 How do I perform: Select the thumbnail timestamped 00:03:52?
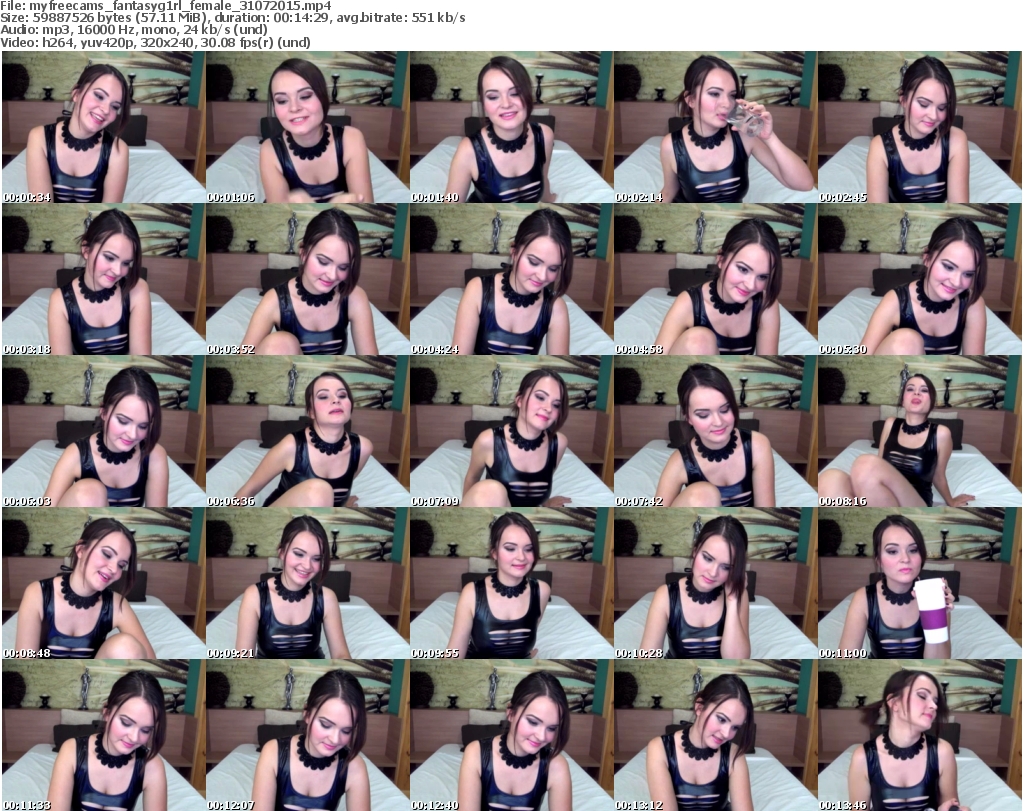tap(308, 279)
